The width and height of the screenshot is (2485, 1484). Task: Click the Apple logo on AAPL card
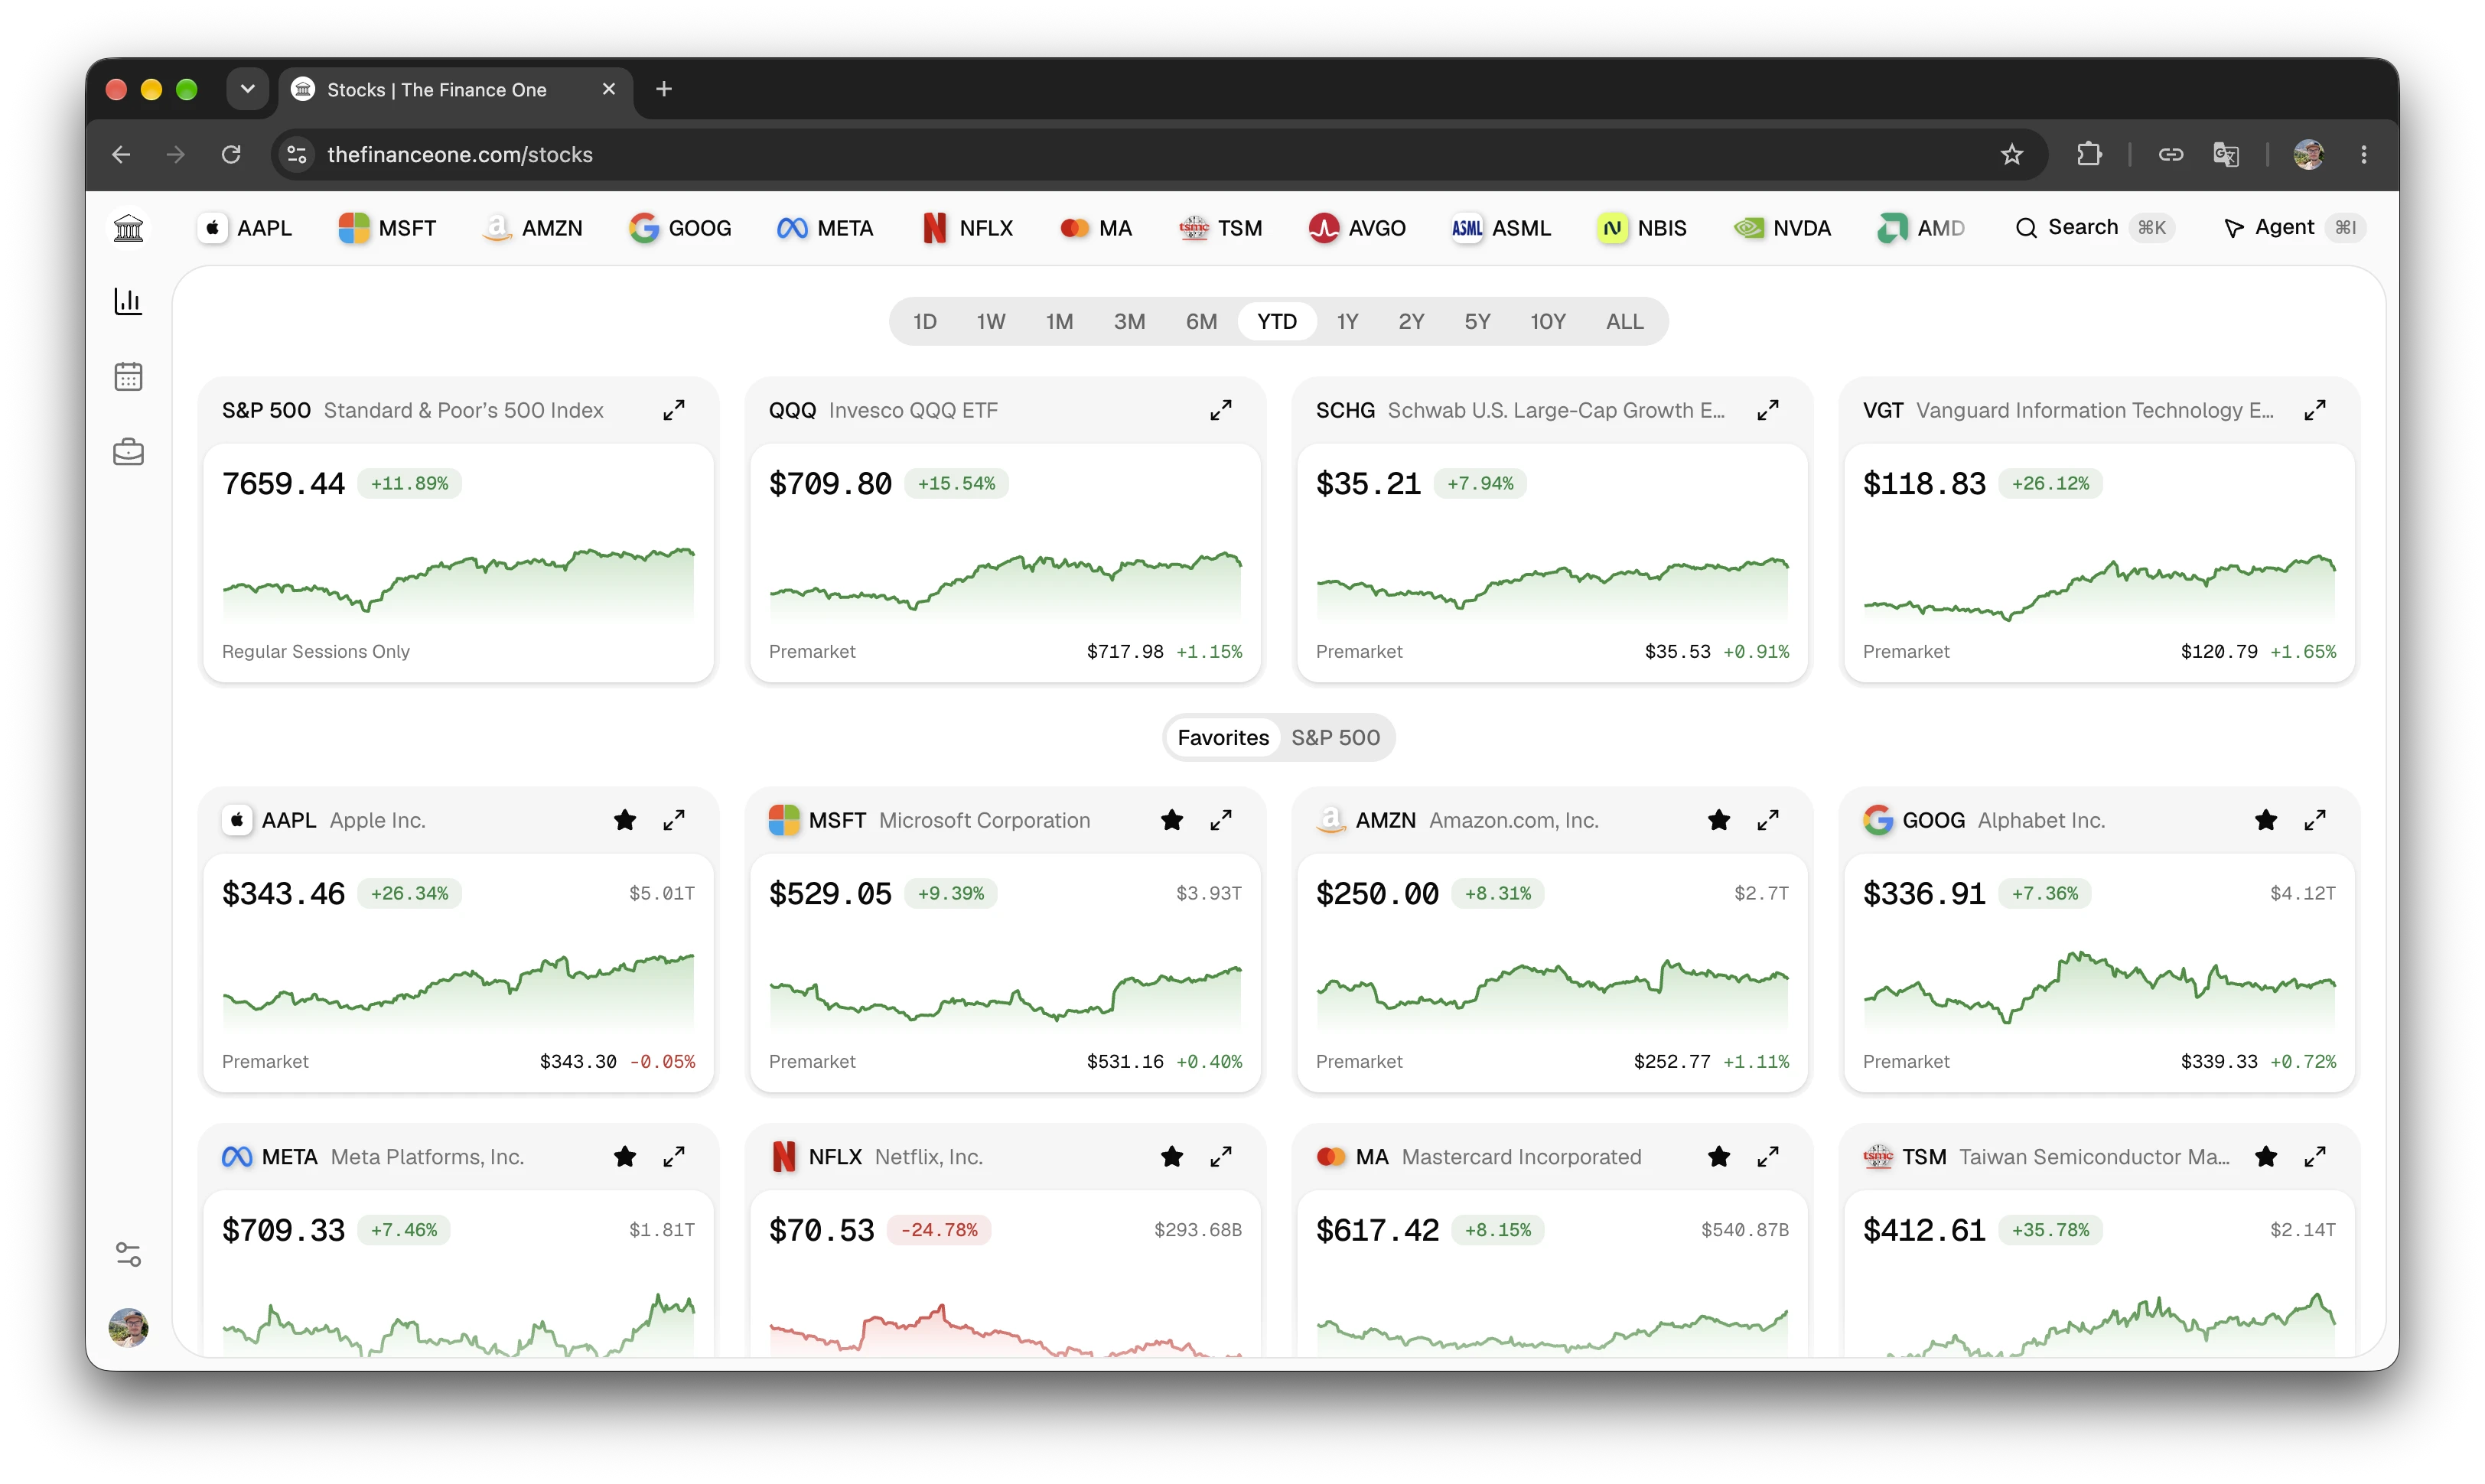pos(237,820)
